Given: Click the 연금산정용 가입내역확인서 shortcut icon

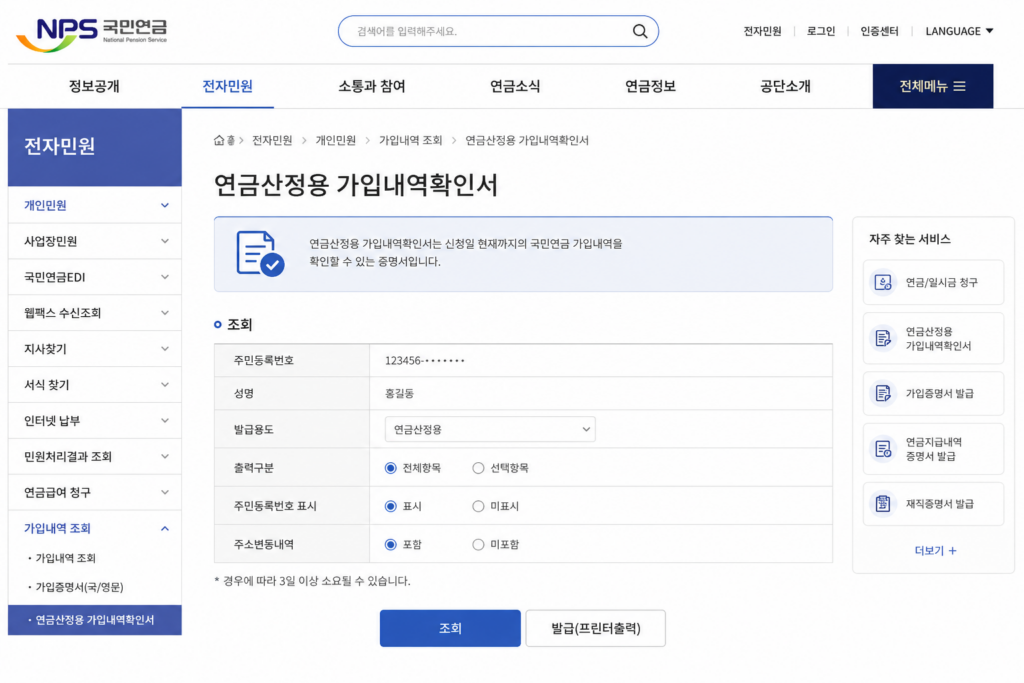Looking at the screenshot, I should tap(883, 338).
